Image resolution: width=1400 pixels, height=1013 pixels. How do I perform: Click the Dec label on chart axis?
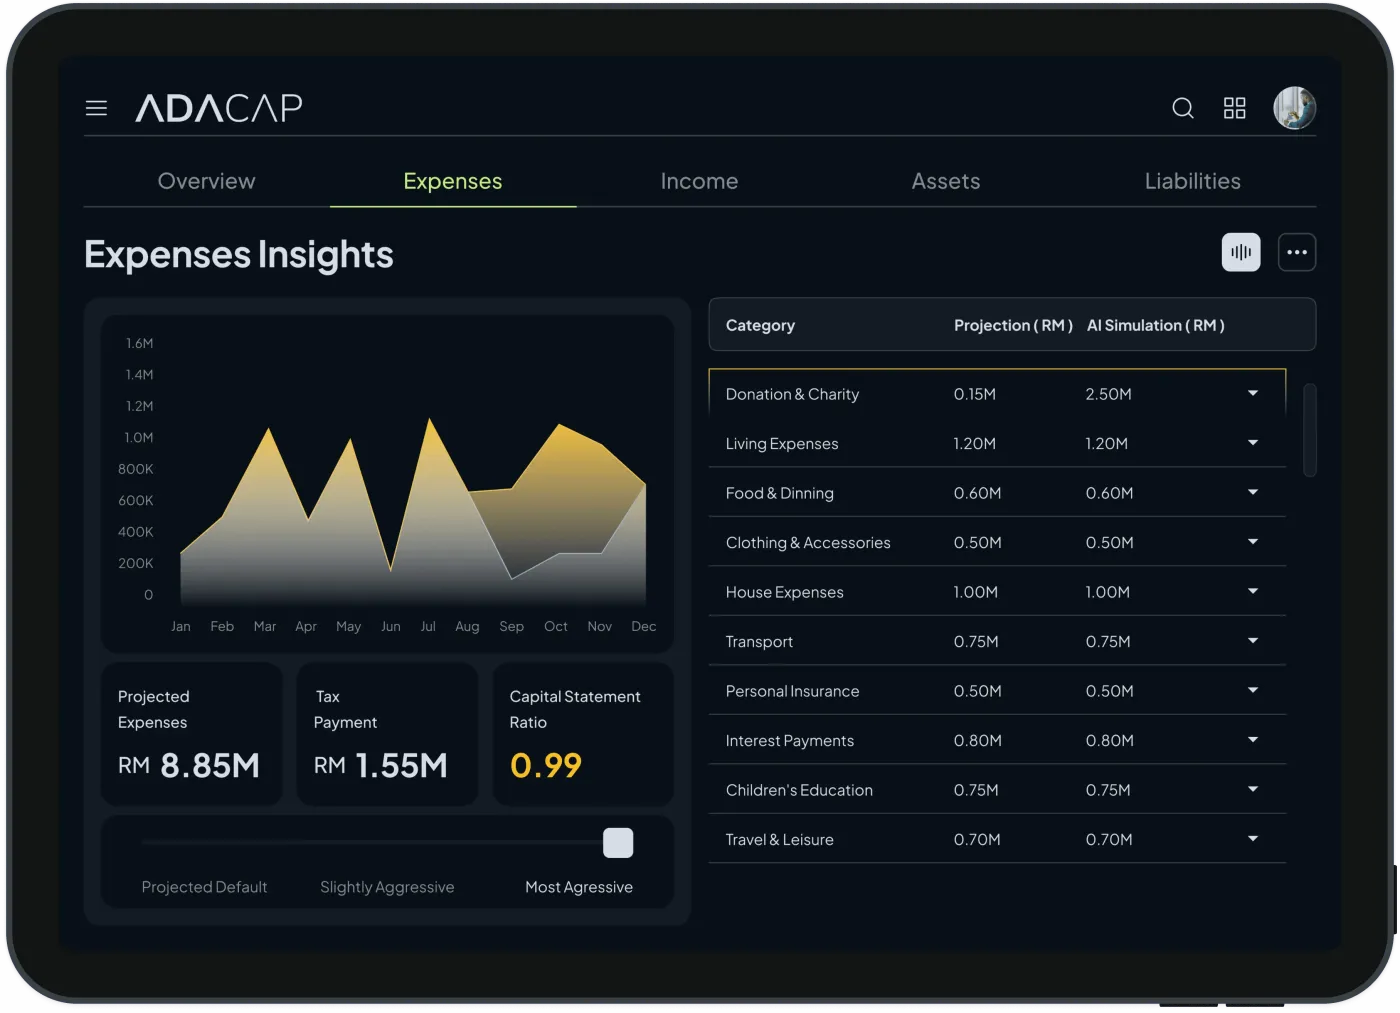coord(644,626)
